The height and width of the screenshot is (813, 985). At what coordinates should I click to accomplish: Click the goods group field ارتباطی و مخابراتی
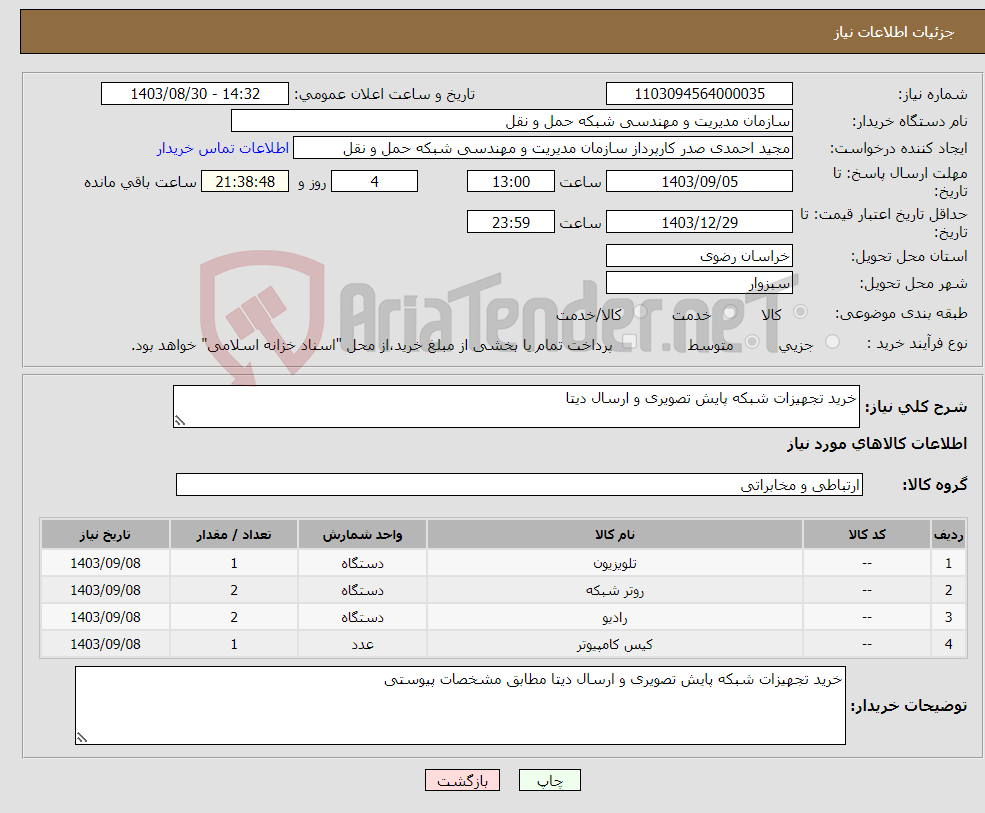tap(520, 484)
